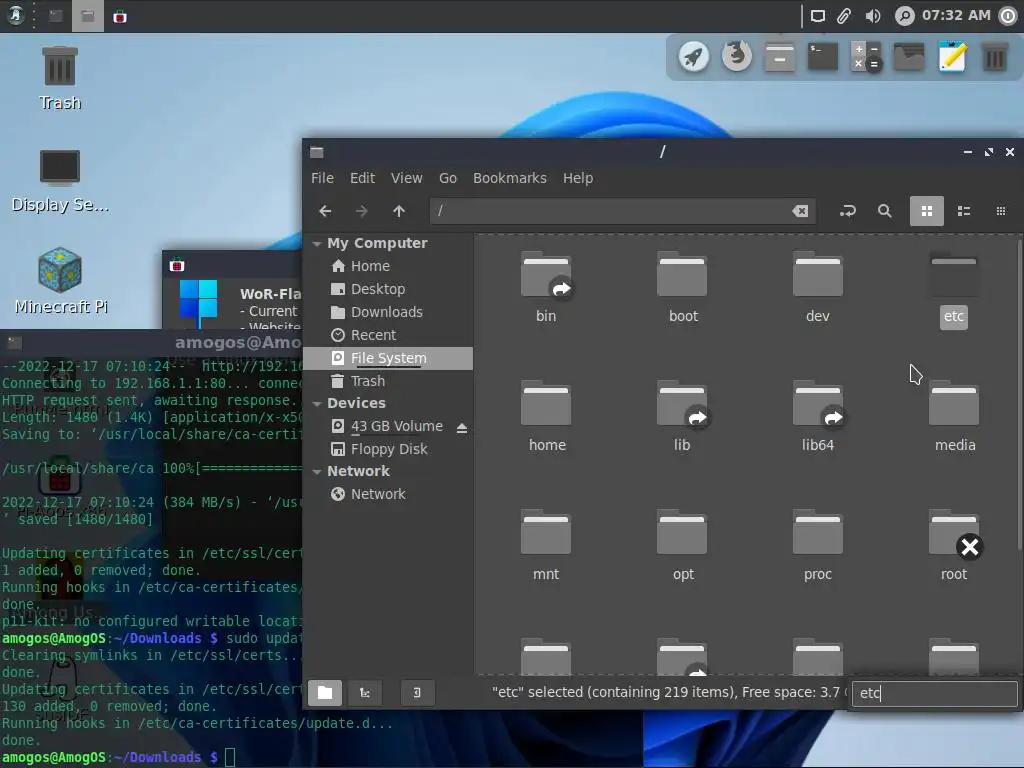Select Desktop in sidebar
The width and height of the screenshot is (1024, 768).
click(x=388, y=289)
